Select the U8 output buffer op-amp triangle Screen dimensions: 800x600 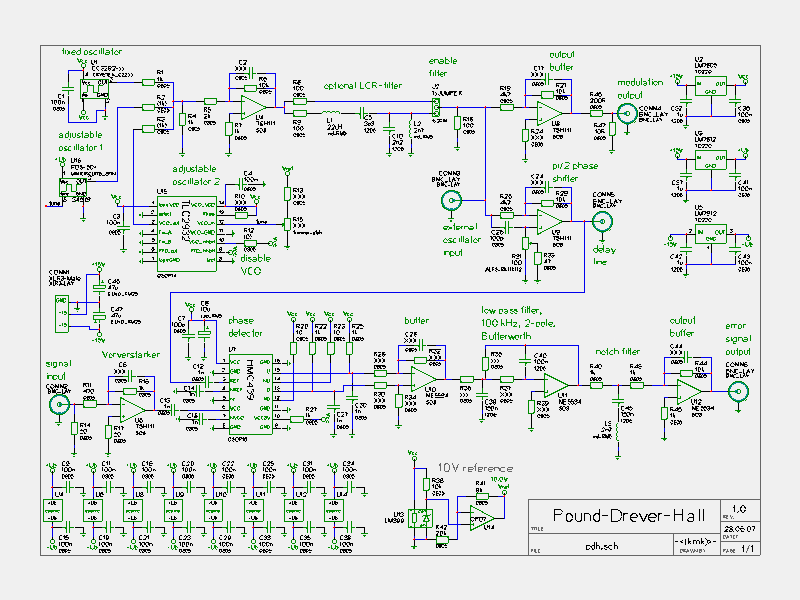point(549,113)
